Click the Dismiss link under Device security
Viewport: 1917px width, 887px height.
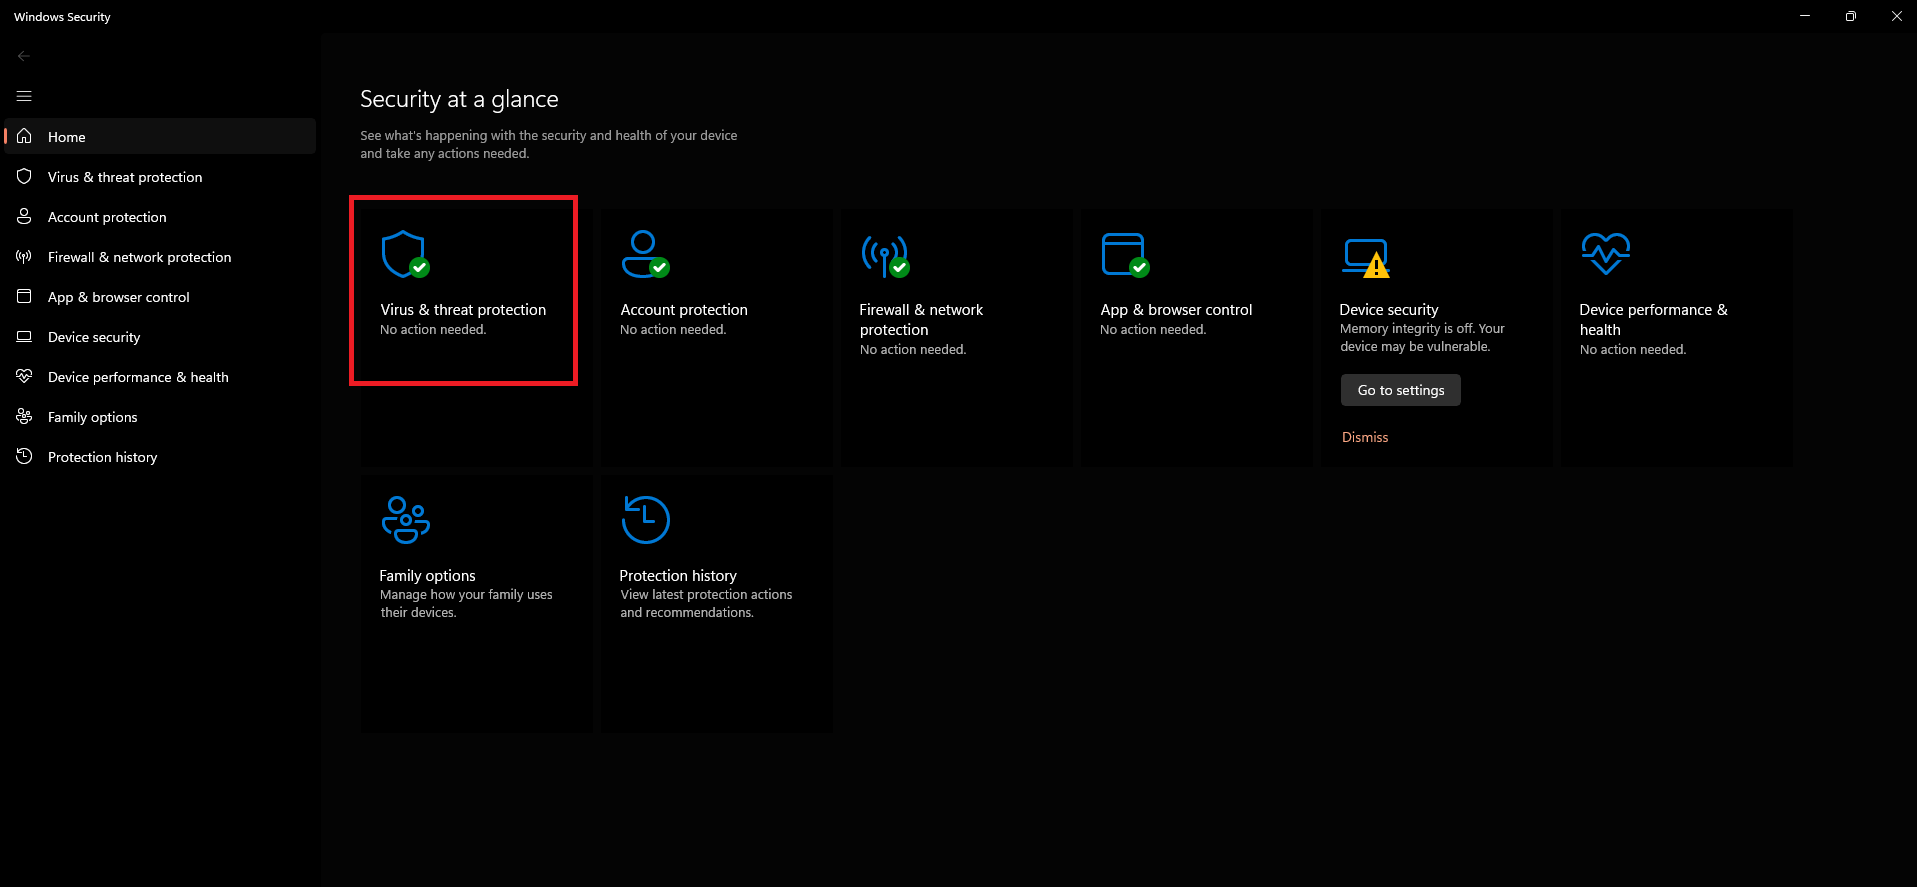click(x=1364, y=437)
